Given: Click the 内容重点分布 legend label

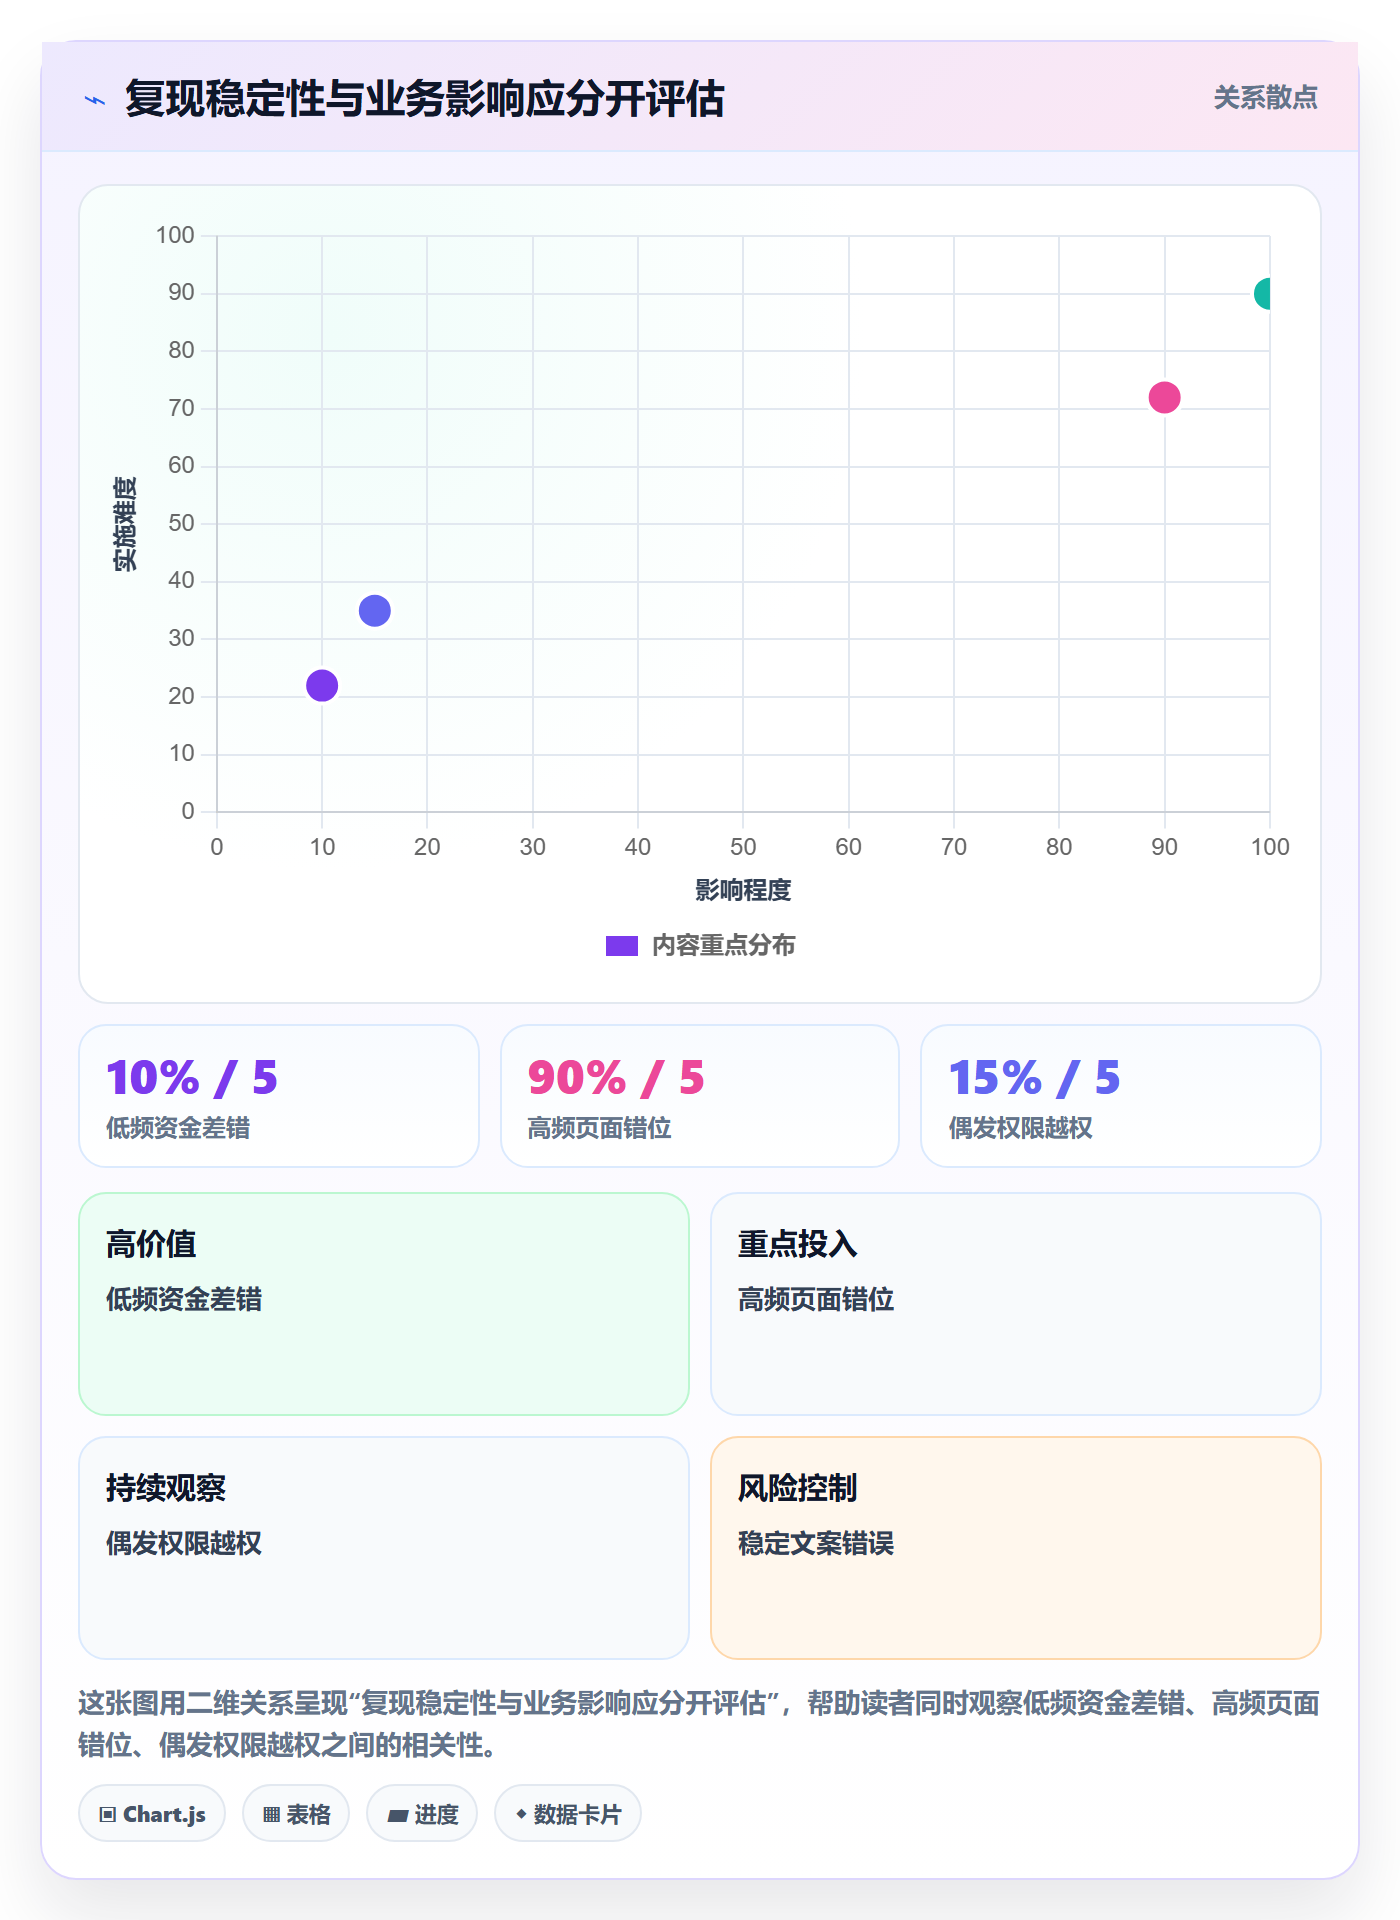Looking at the screenshot, I should (723, 946).
